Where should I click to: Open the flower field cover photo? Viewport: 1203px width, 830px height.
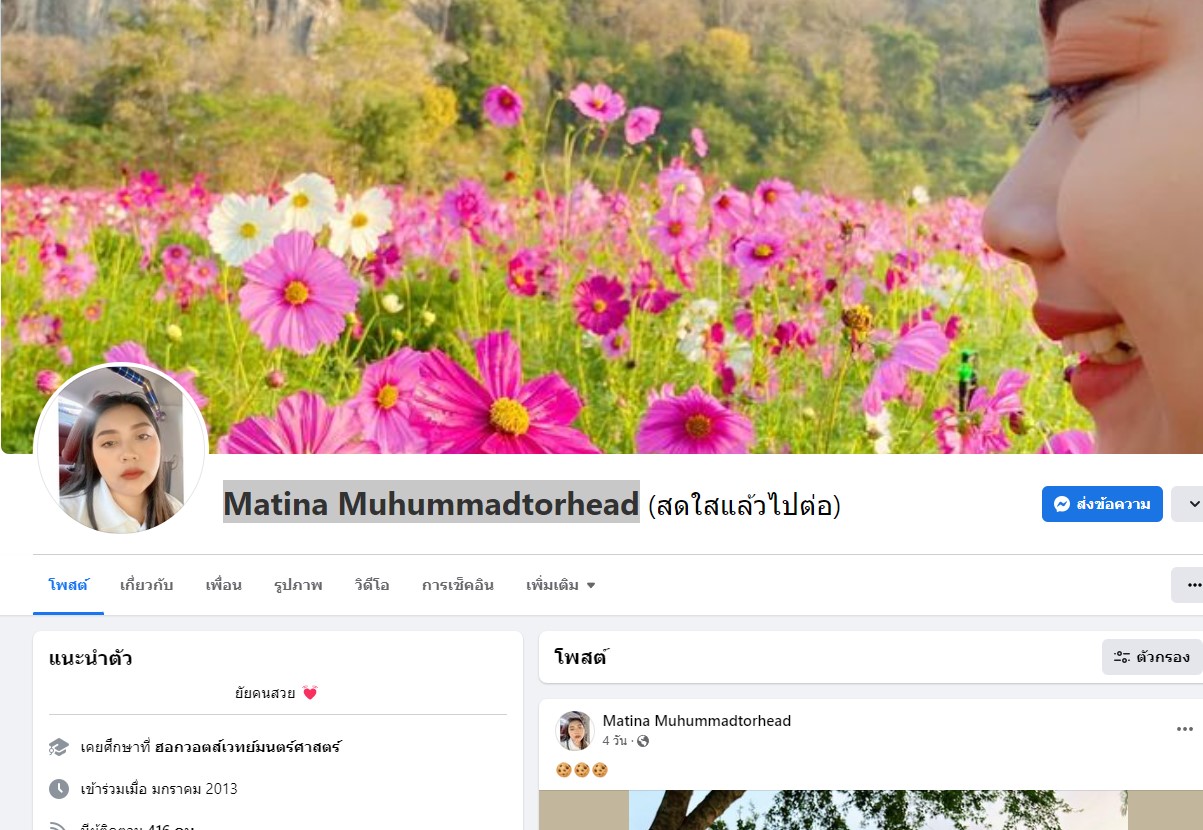600,226
